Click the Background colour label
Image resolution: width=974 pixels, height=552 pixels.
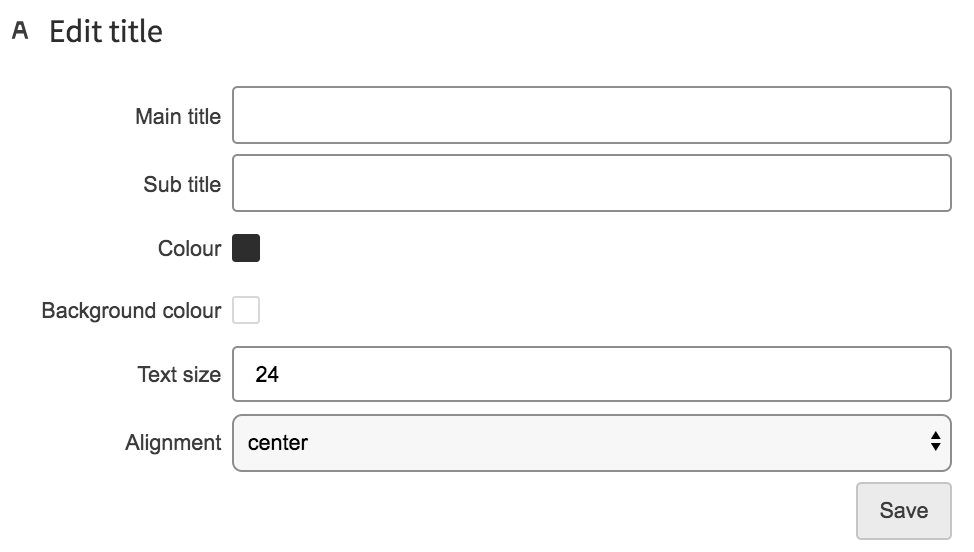click(x=131, y=310)
